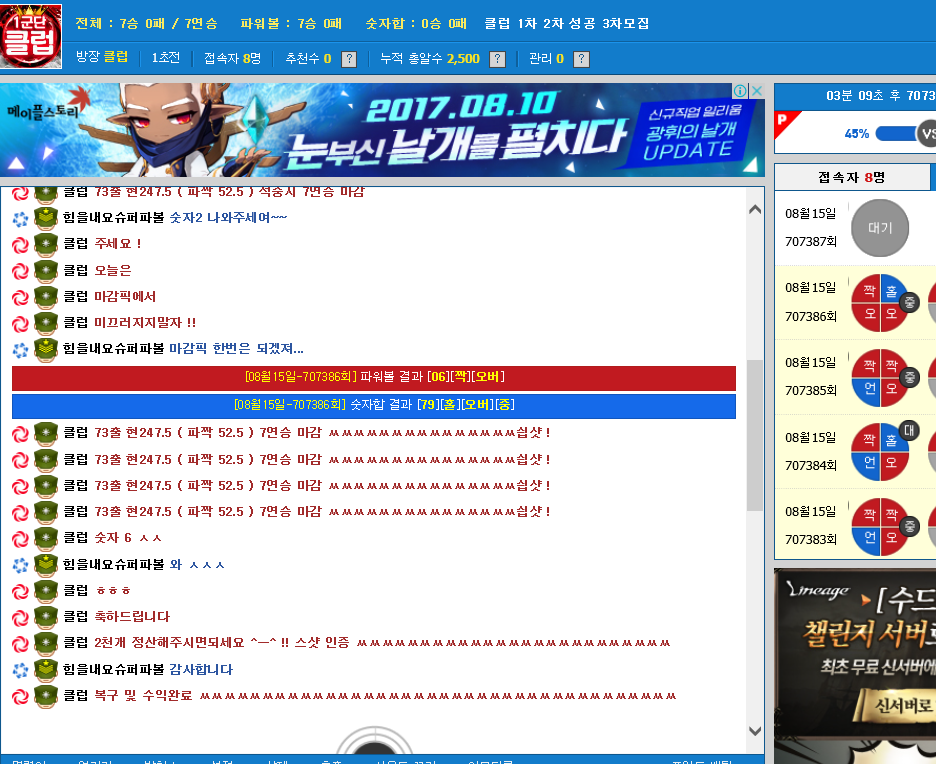
Task: Click the avatar icon beside 'ㅎㅎㅎ' message
Action: pyautogui.click(x=46, y=591)
